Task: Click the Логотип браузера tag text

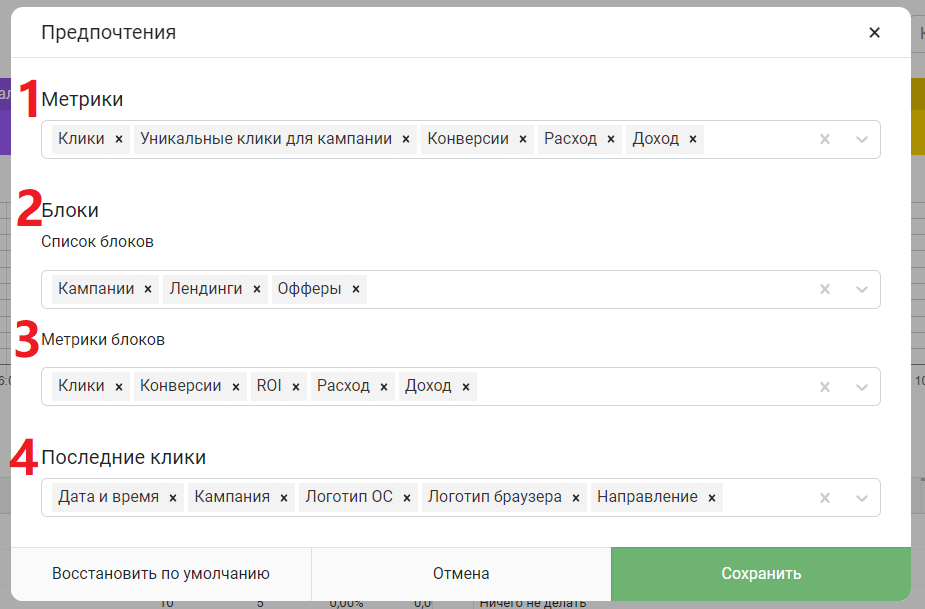Action: click(x=494, y=497)
